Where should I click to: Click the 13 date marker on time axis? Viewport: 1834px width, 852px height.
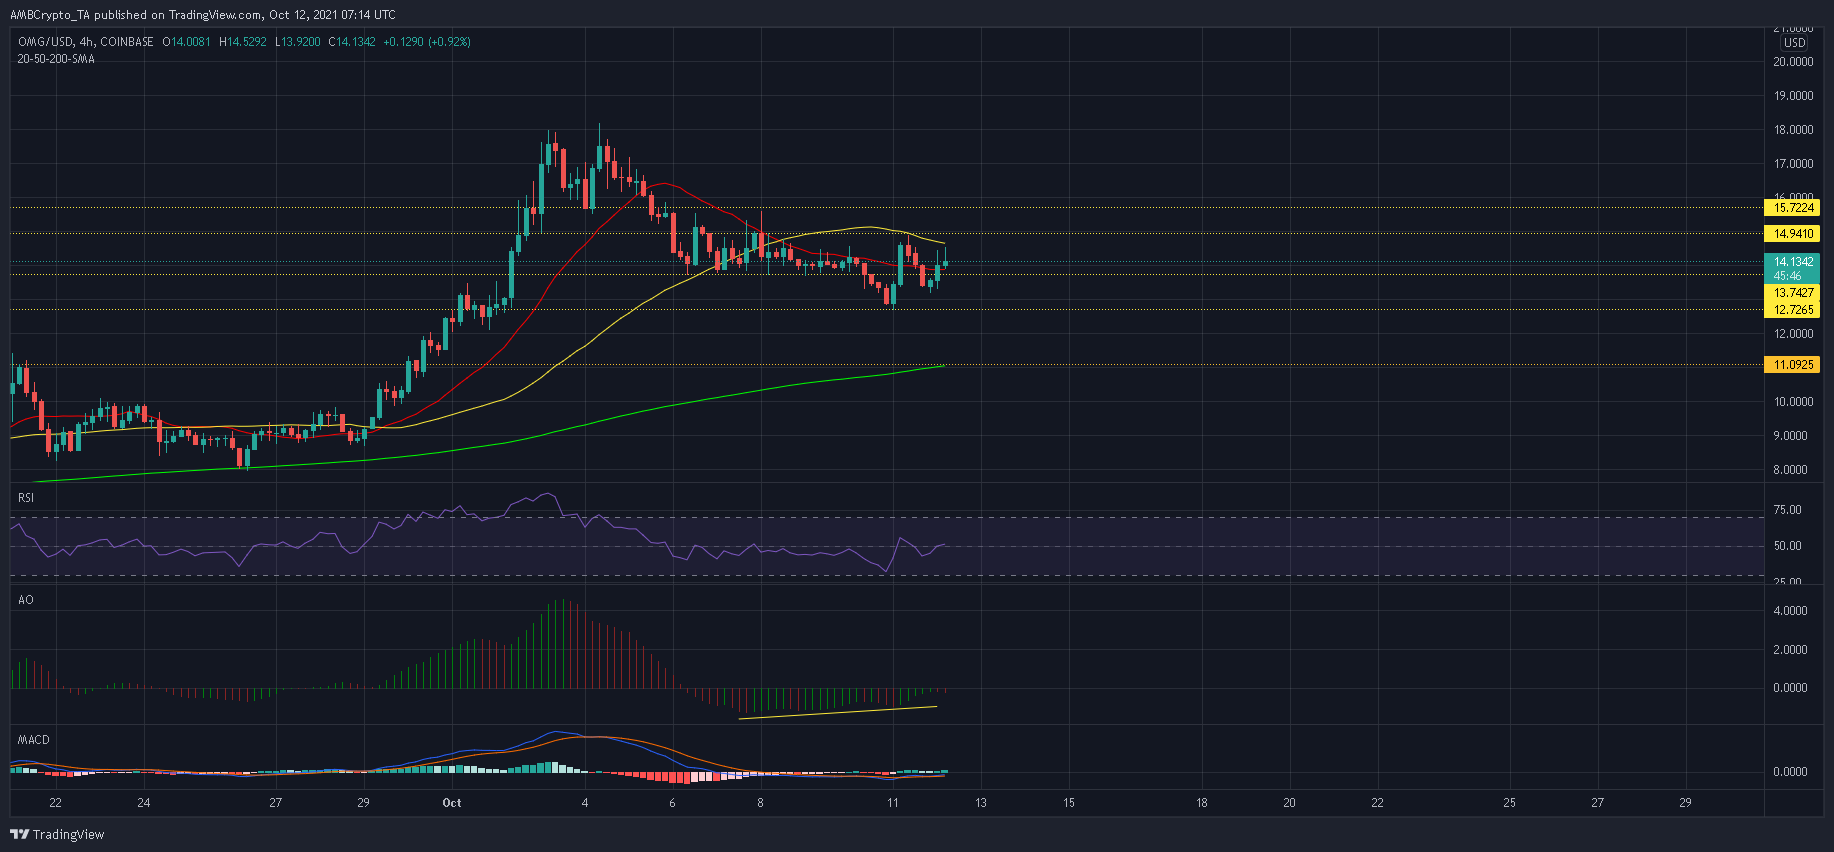pyautogui.click(x=981, y=803)
